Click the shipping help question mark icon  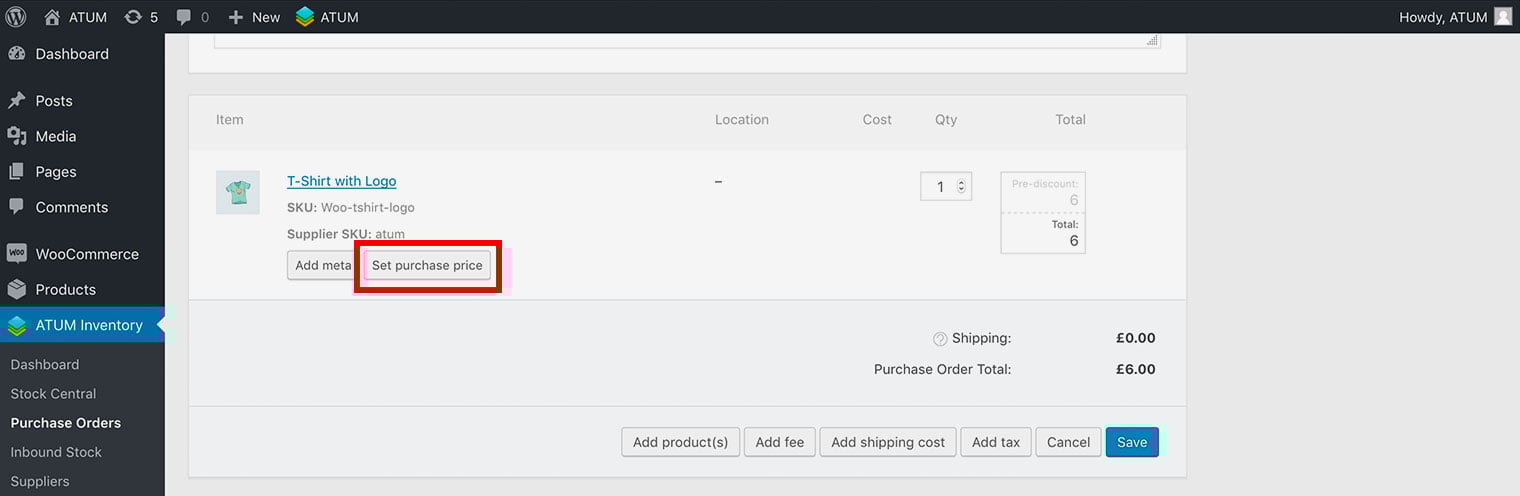940,339
